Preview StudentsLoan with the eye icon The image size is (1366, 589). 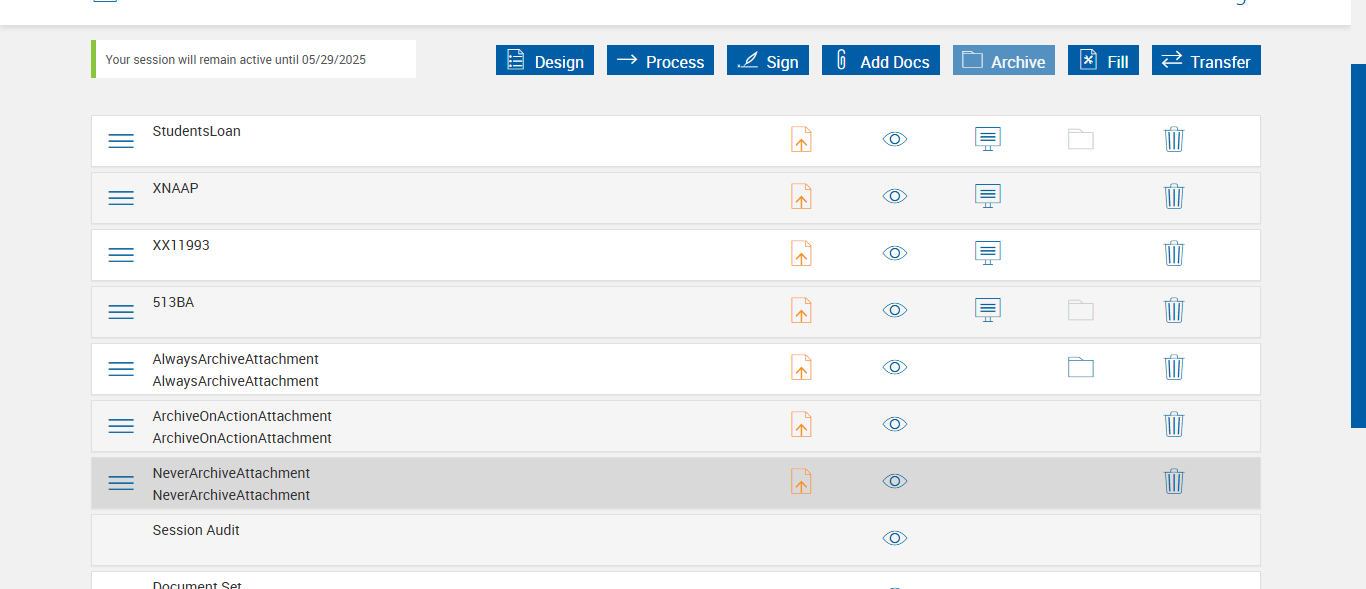tap(895, 139)
